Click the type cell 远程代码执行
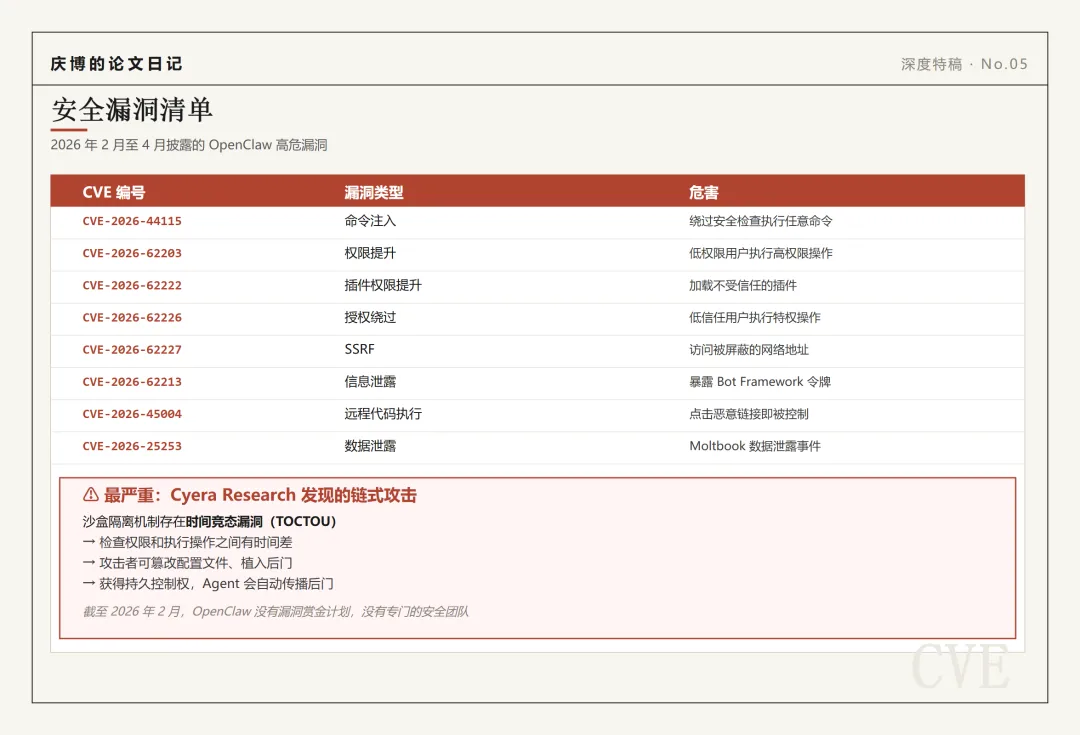 point(383,414)
